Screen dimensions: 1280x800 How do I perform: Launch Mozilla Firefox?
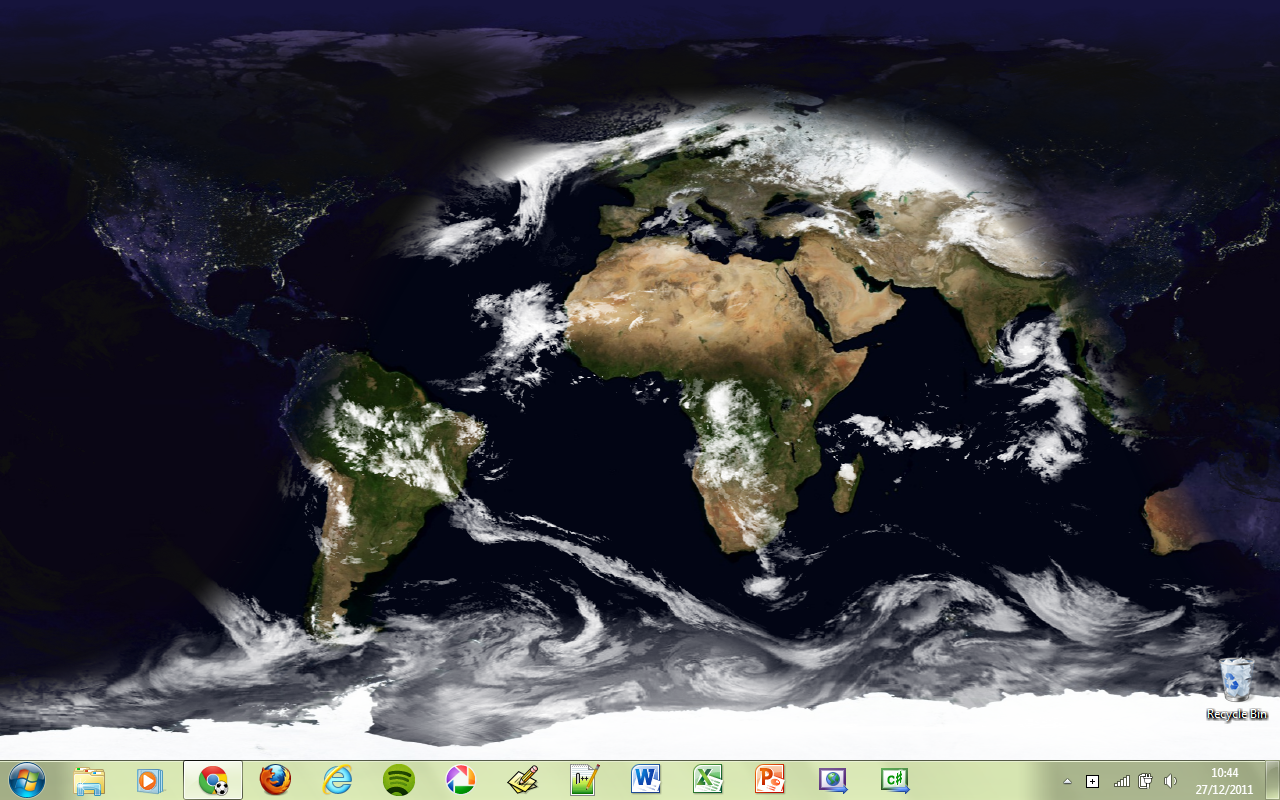tap(275, 780)
